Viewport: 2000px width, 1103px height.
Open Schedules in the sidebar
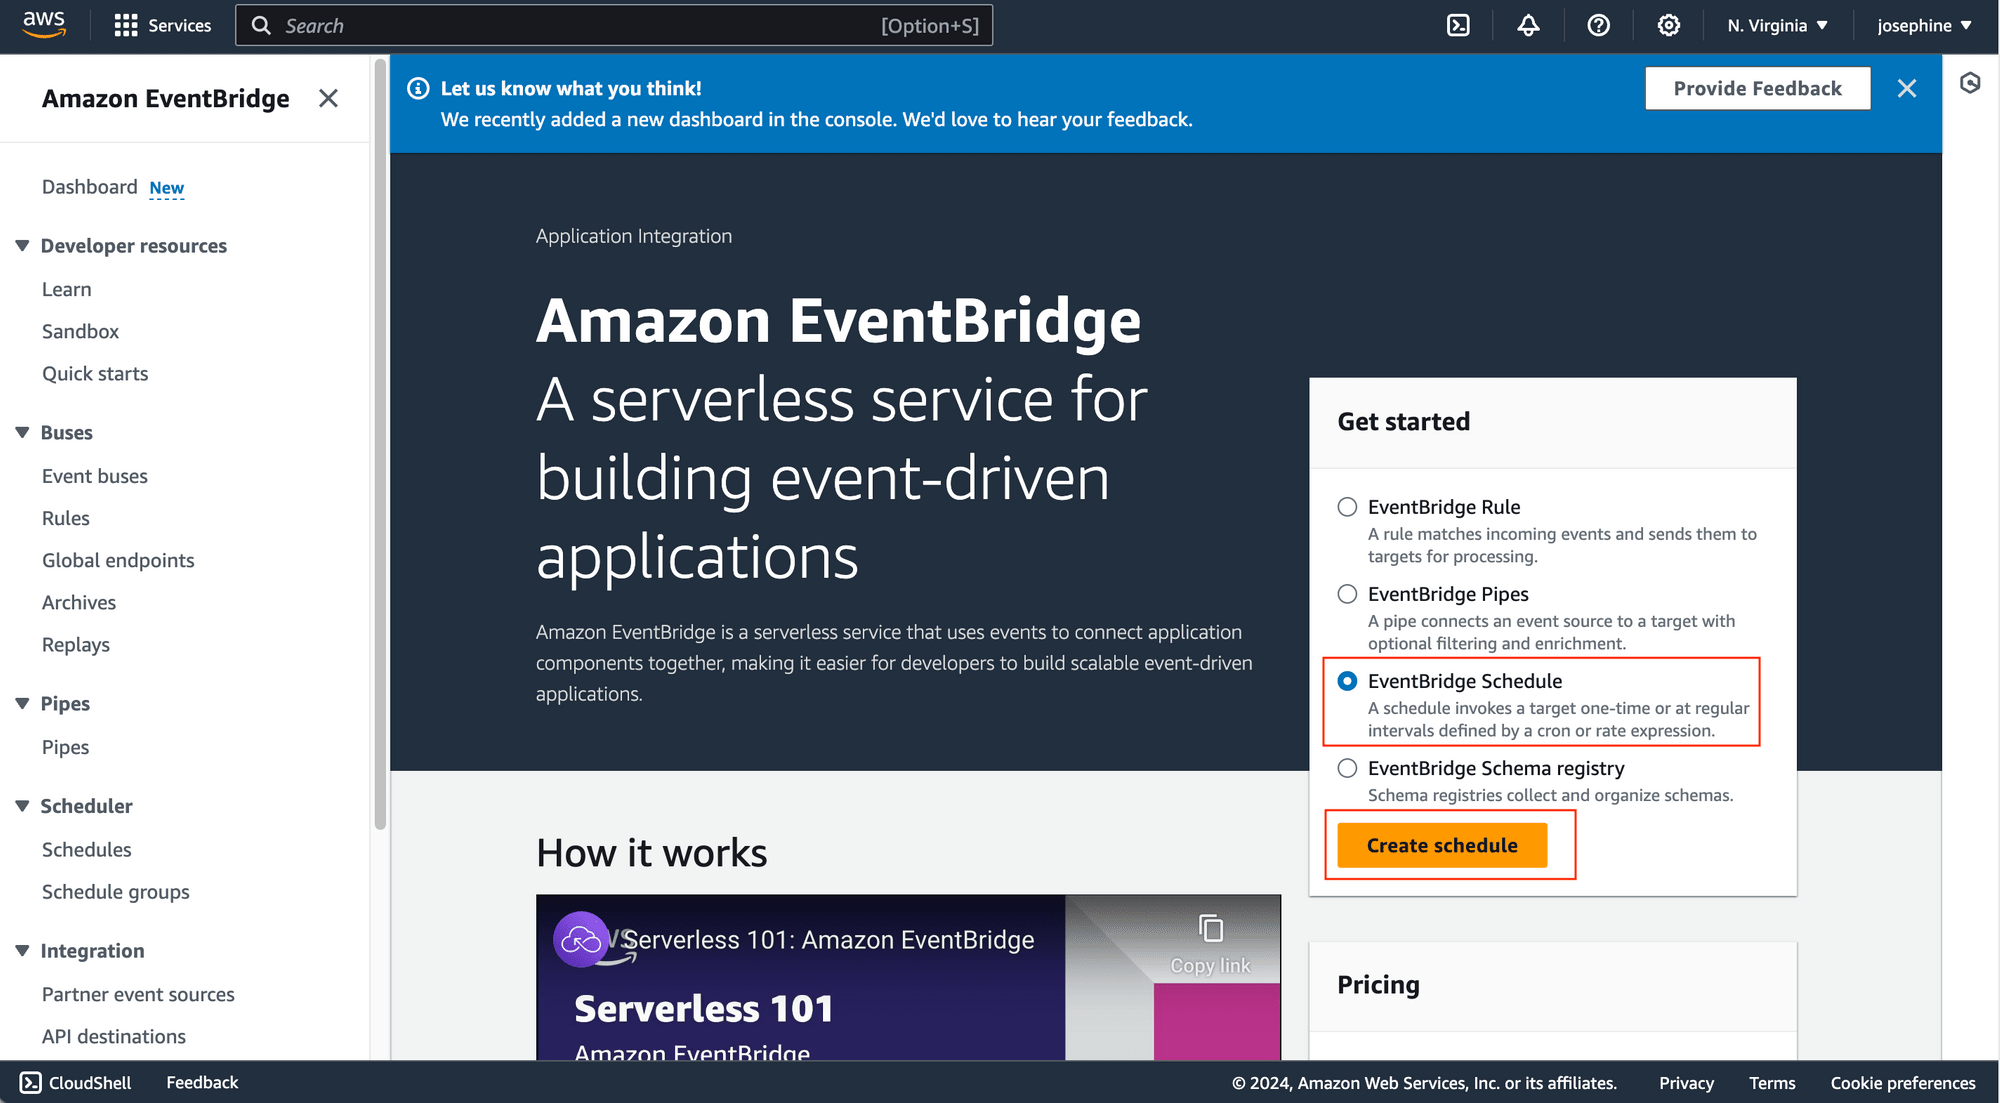click(87, 849)
